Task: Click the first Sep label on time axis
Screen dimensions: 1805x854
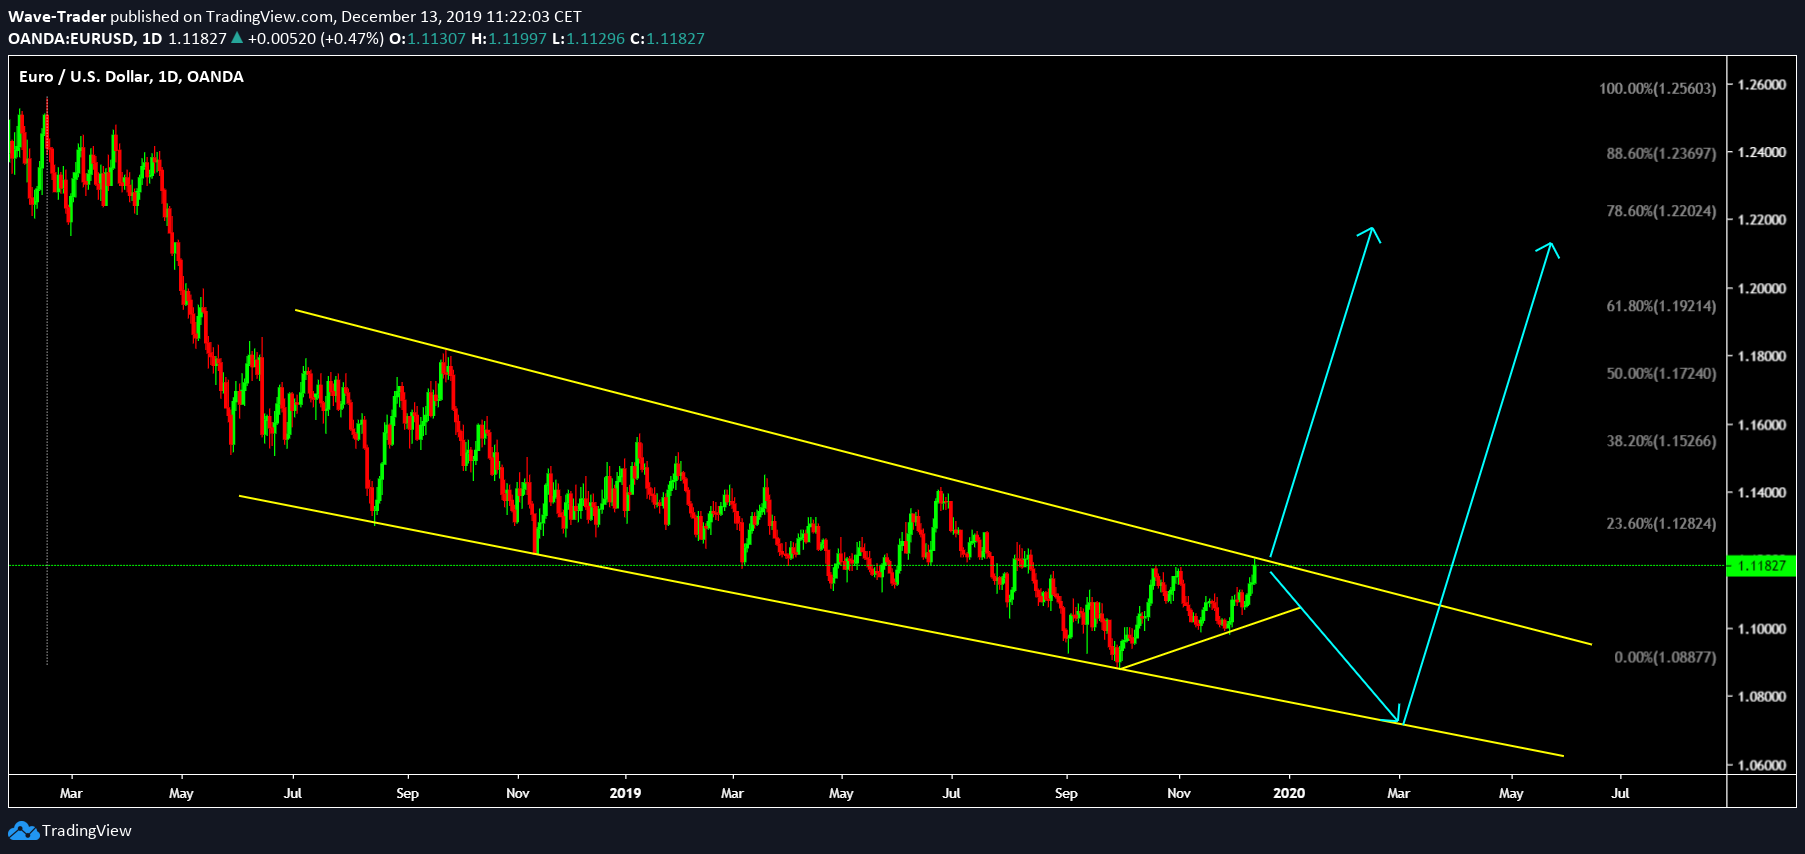Action: (407, 793)
